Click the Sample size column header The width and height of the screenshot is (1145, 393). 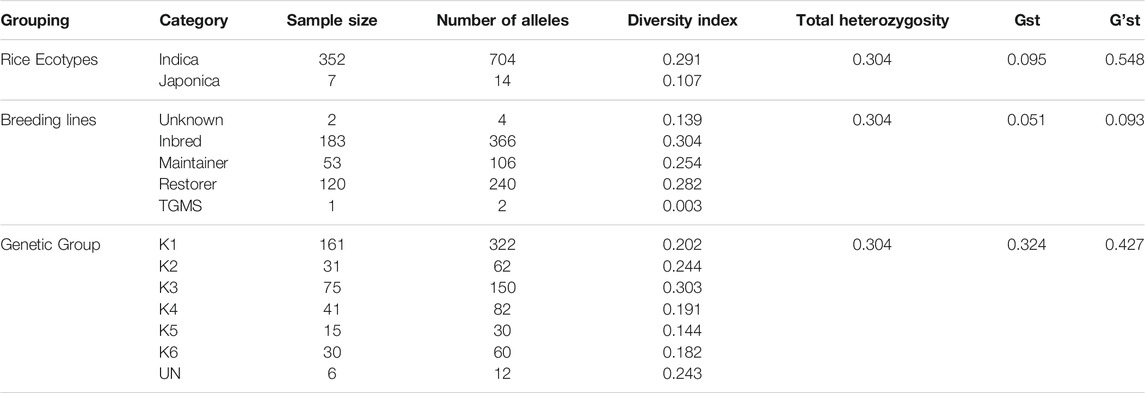[332, 21]
